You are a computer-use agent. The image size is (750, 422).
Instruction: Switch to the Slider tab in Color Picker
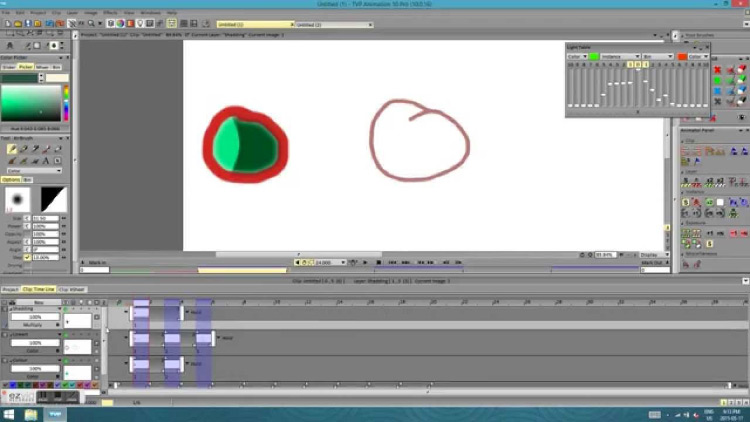click(x=9, y=67)
